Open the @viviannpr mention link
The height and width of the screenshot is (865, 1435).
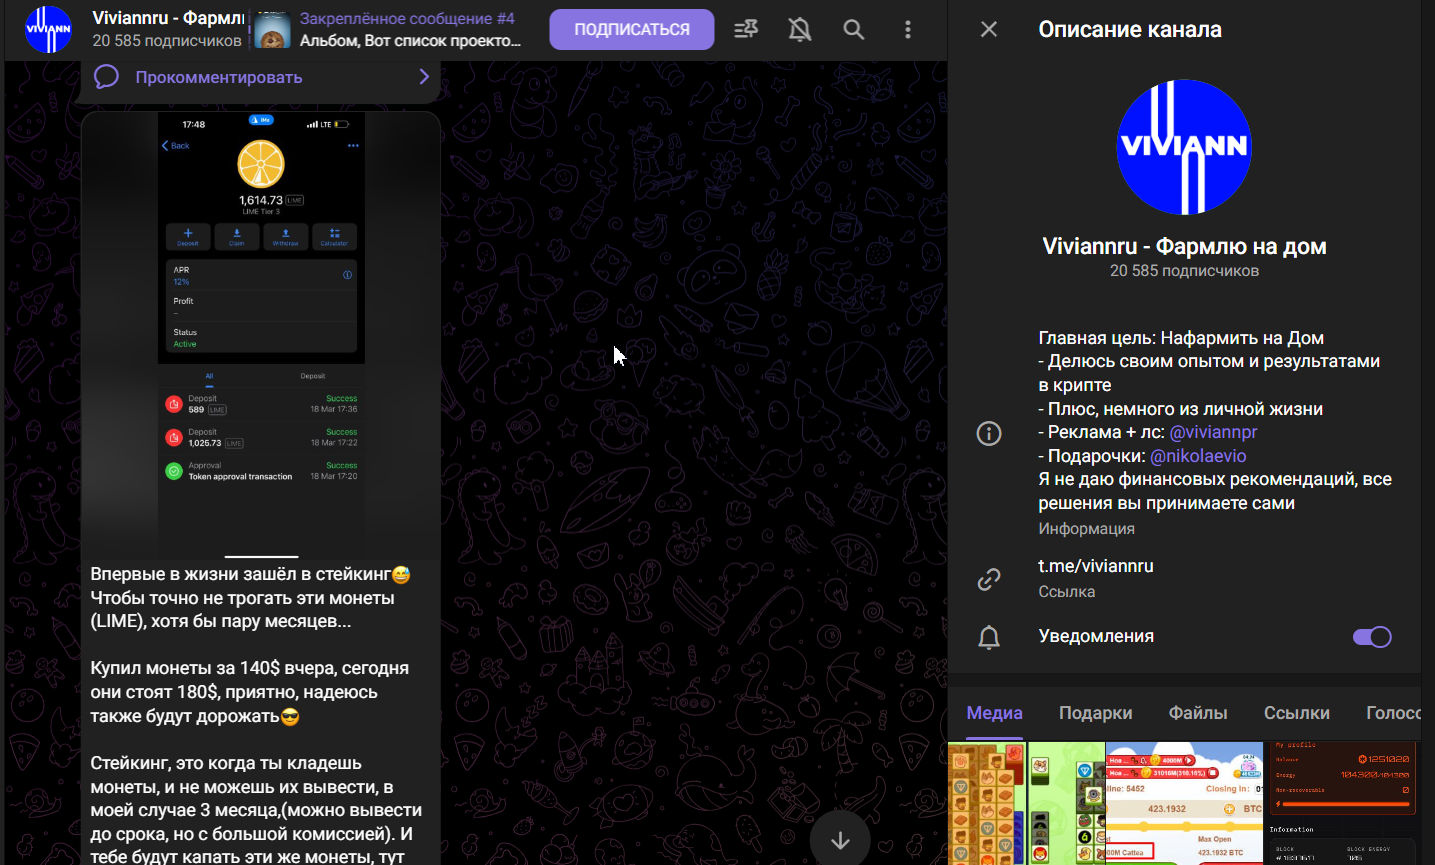[x=1213, y=432]
